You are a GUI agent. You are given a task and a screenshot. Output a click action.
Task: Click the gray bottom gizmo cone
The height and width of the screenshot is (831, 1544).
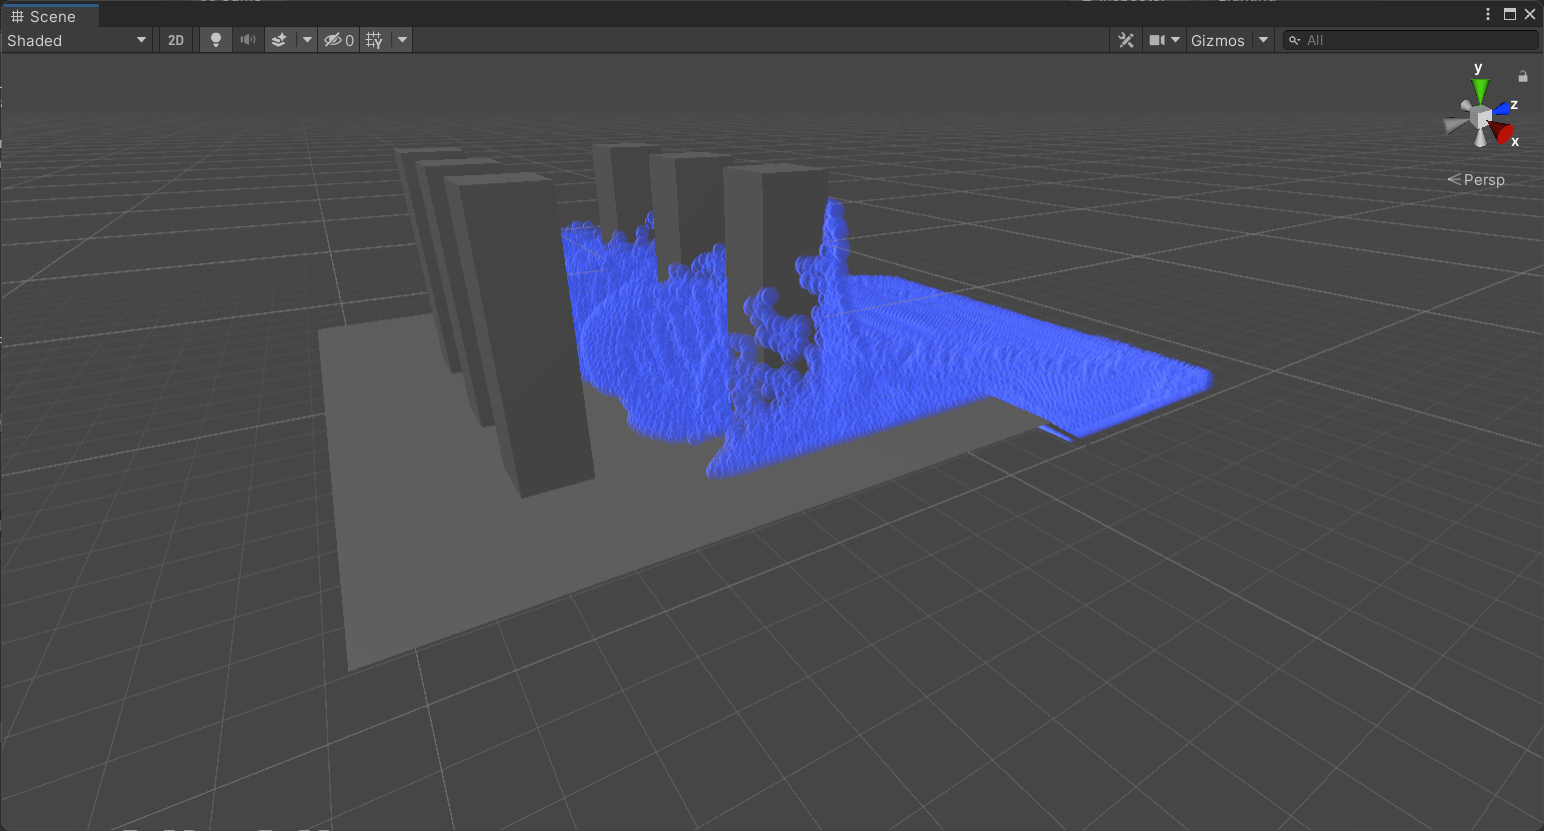[1481, 138]
